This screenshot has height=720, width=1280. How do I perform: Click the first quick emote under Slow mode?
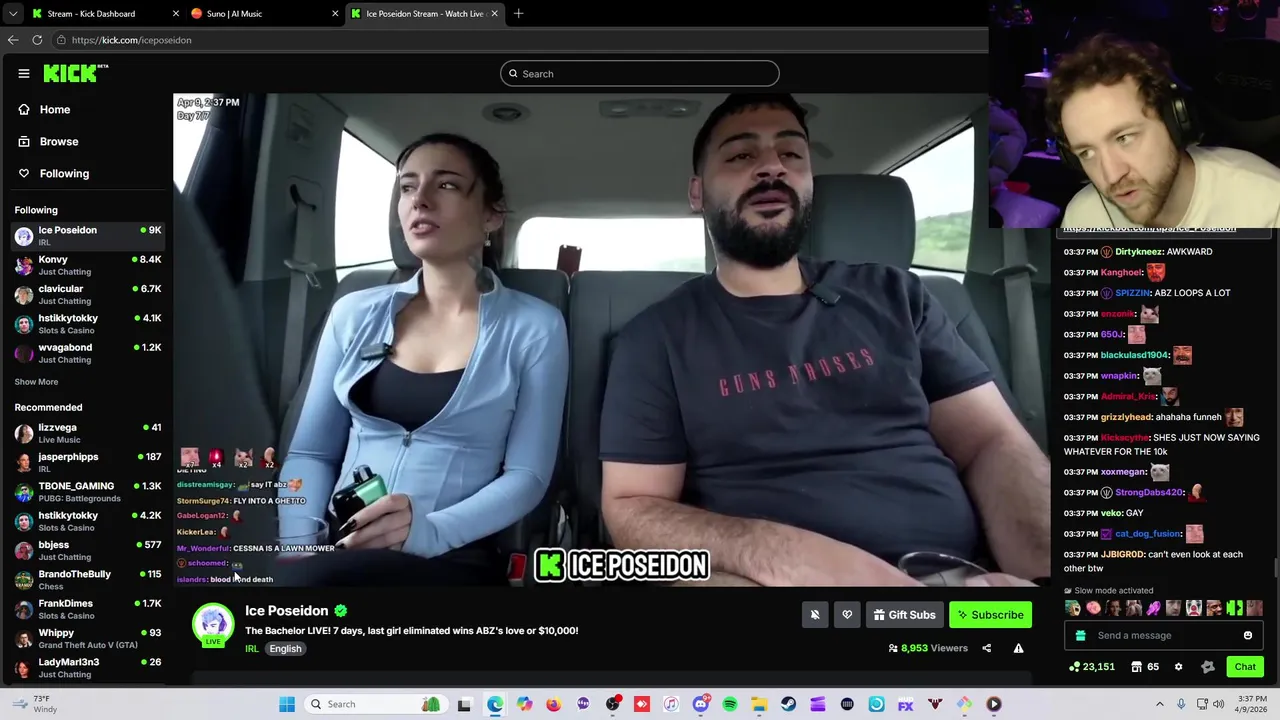pyautogui.click(x=1073, y=608)
